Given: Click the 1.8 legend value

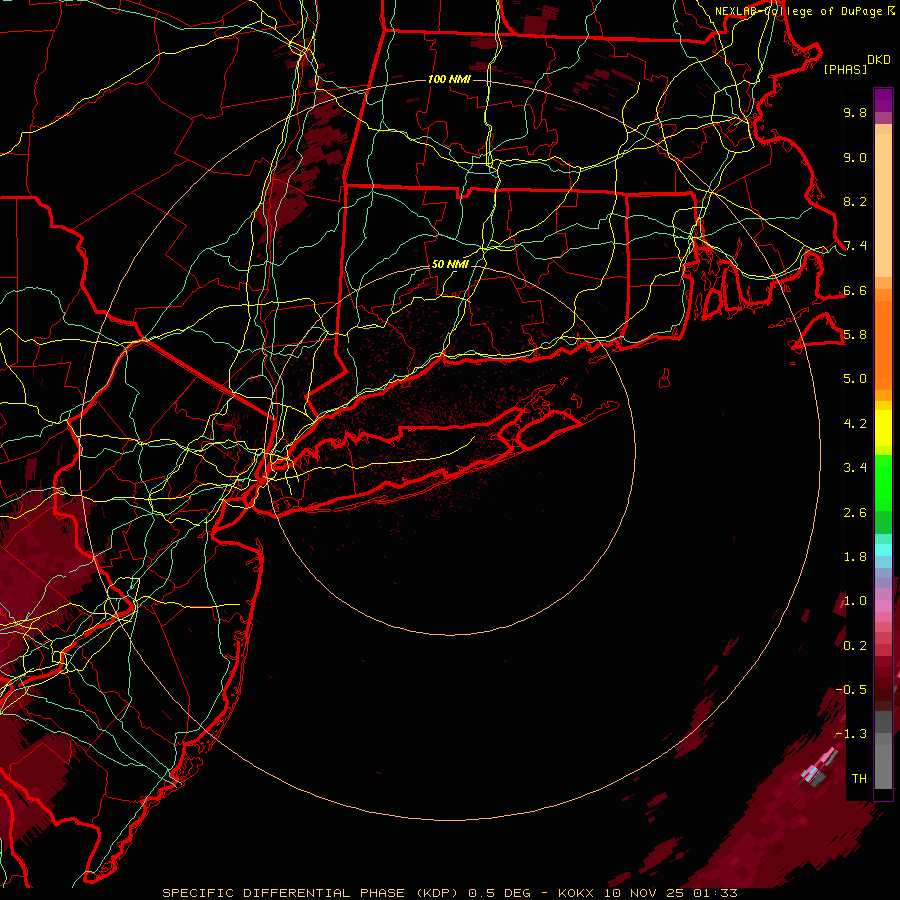Looking at the screenshot, I should click(855, 557).
